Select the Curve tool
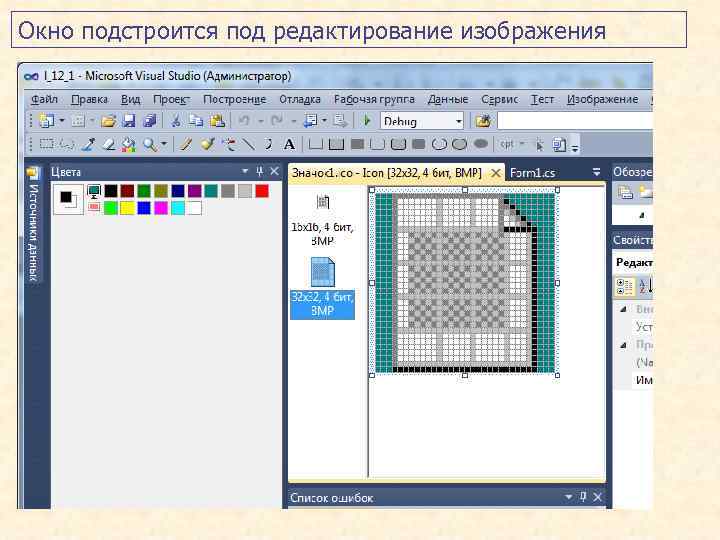Screen dimensions: 720x540 269,144
